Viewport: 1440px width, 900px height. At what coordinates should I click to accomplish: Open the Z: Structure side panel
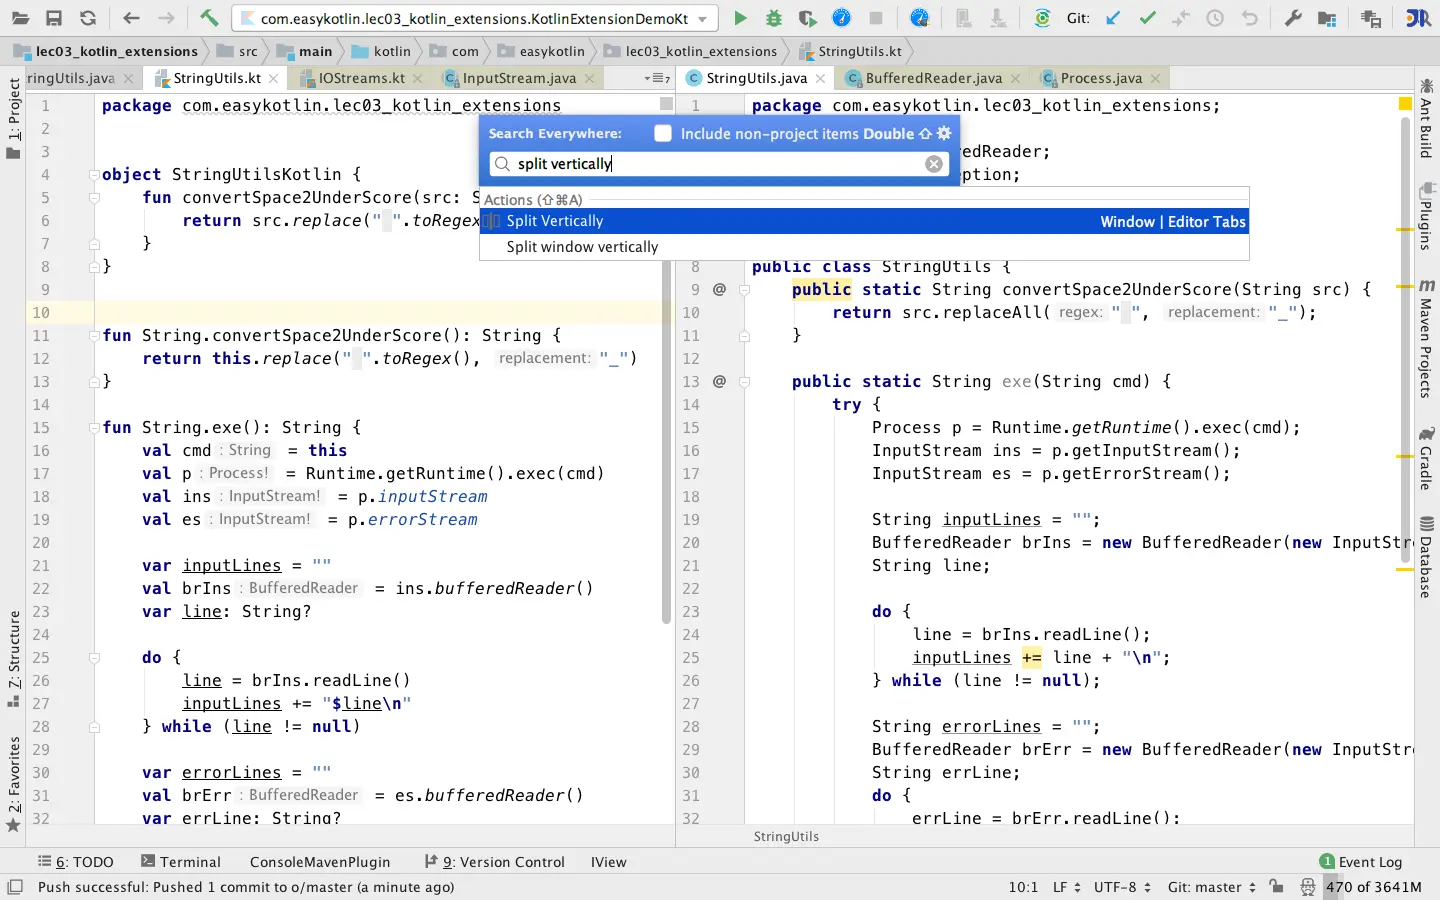(x=13, y=658)
